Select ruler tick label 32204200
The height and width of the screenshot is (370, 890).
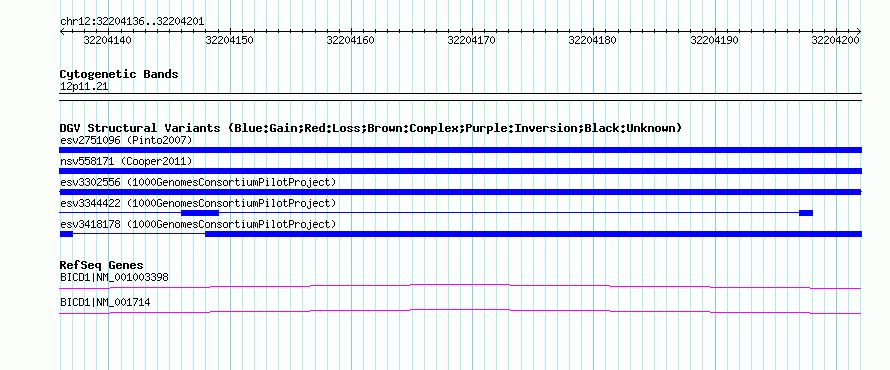pos(836,40)
